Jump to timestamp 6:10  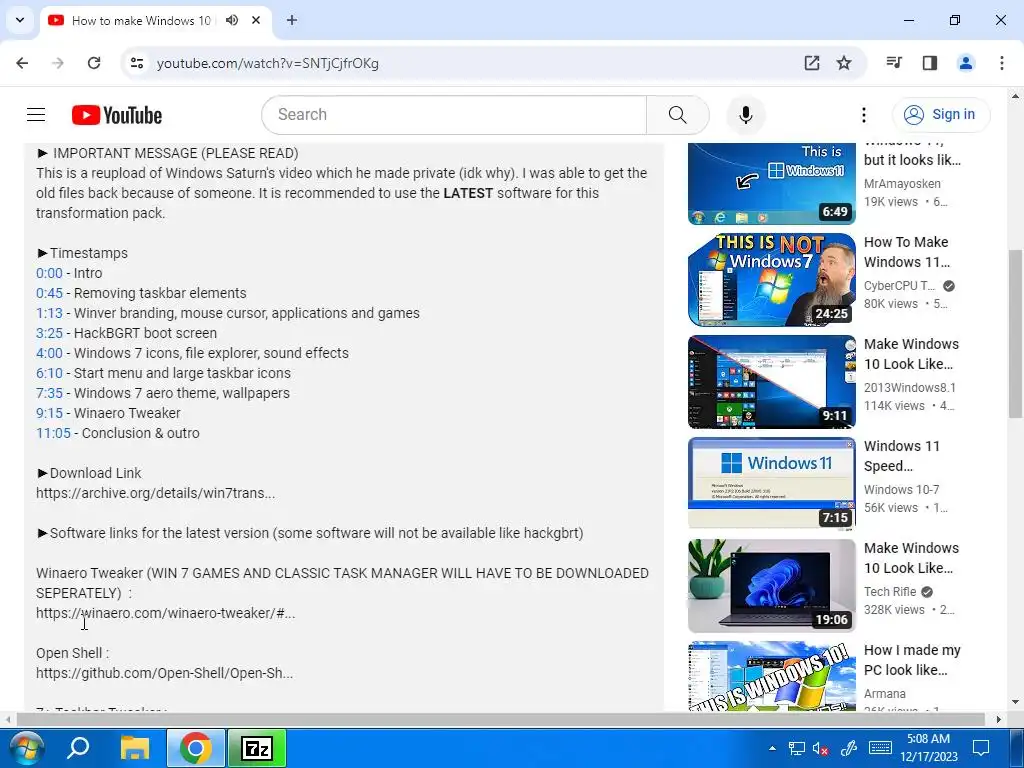tap(49, 373)
